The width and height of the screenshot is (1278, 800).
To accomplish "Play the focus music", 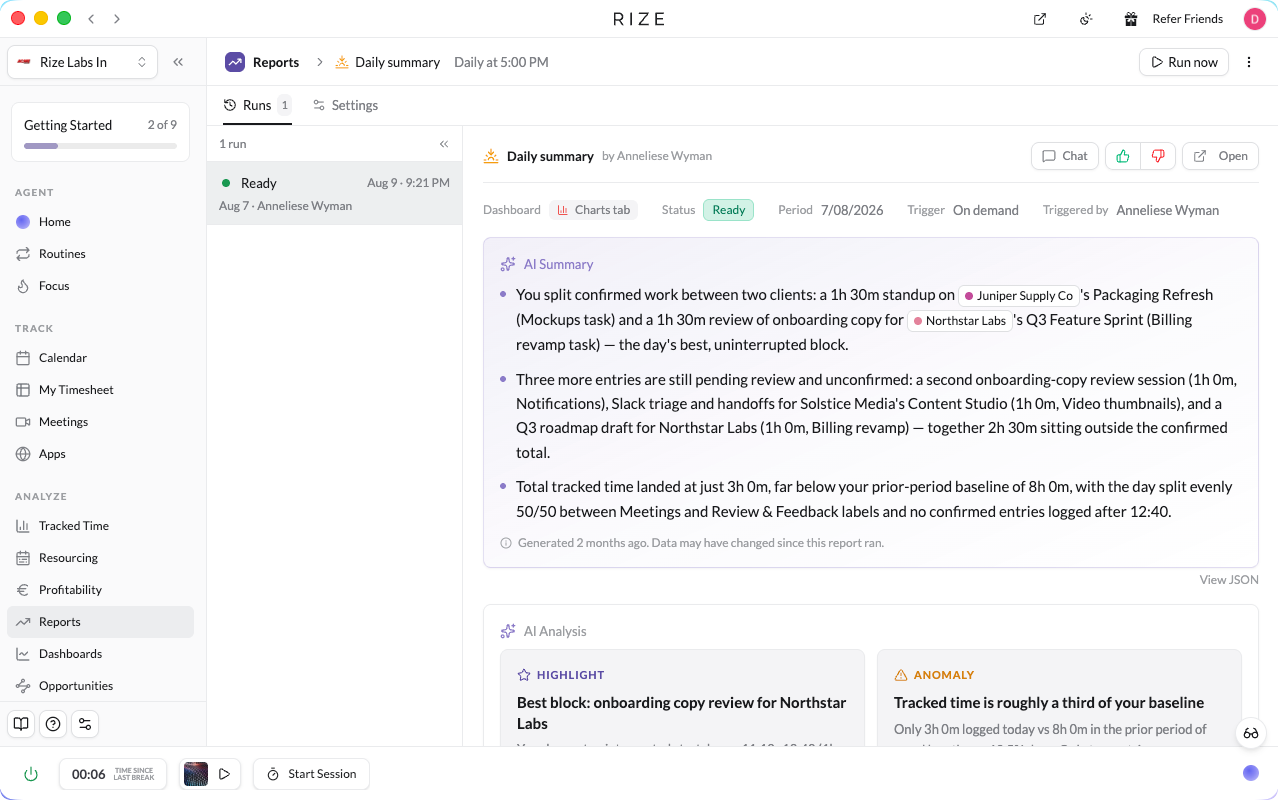I will (225, 774).
